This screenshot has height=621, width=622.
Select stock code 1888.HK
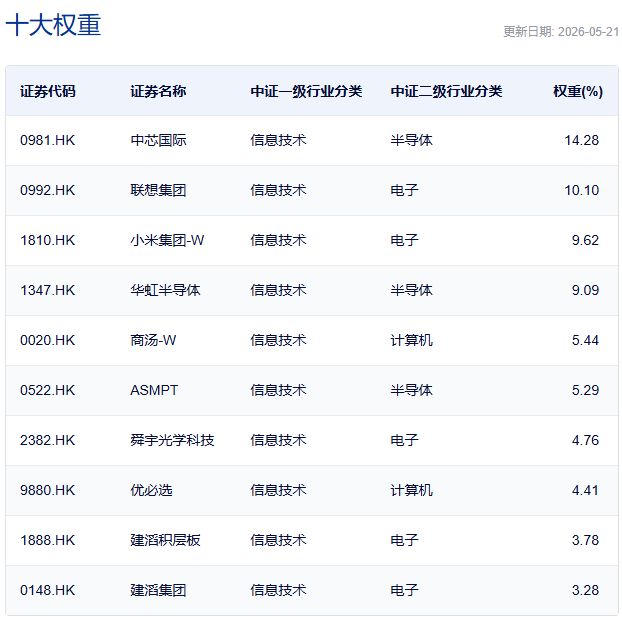[x=48, y=540]
